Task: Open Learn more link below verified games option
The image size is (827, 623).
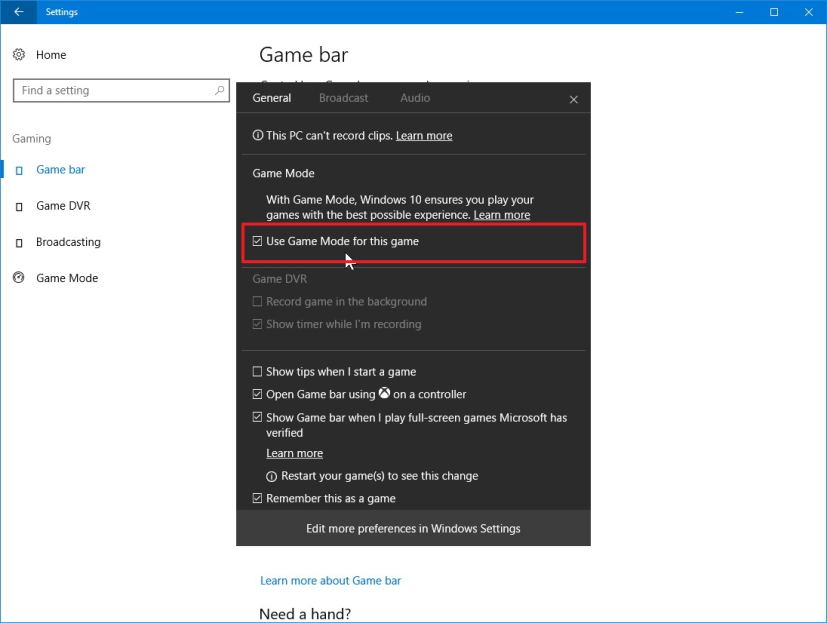Action: click(294, 453)
